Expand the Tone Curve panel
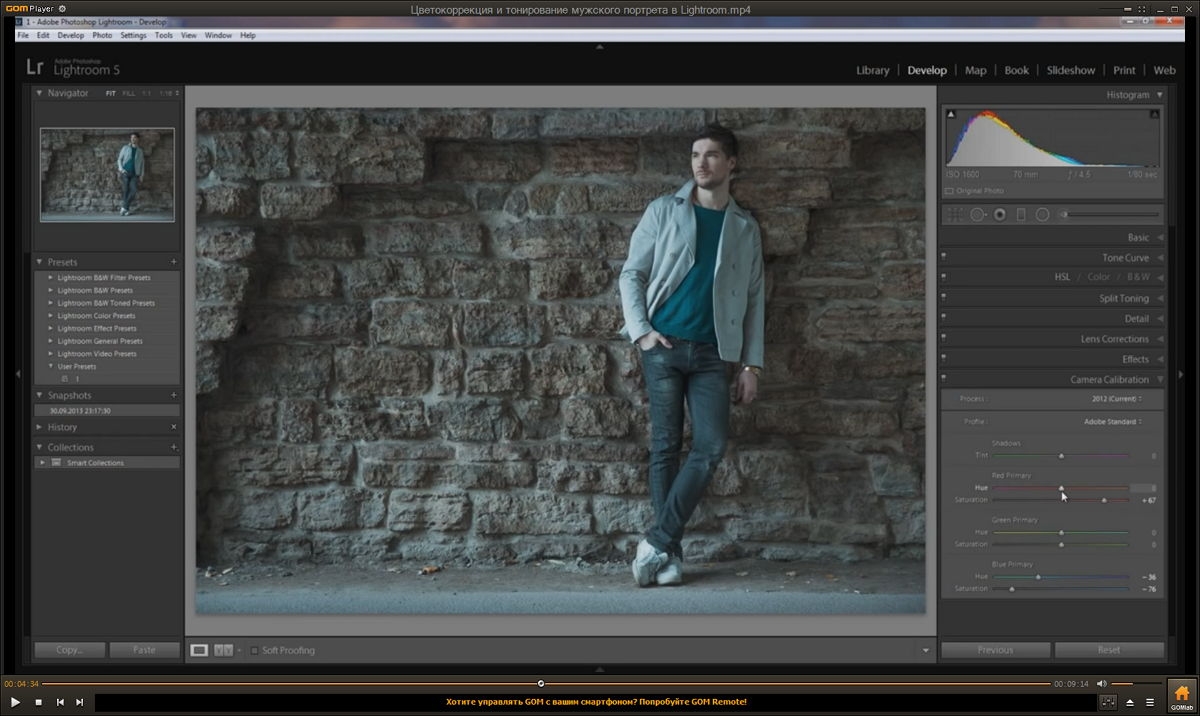Viewport: 1200px width, 716px height. coord(1160,258)
